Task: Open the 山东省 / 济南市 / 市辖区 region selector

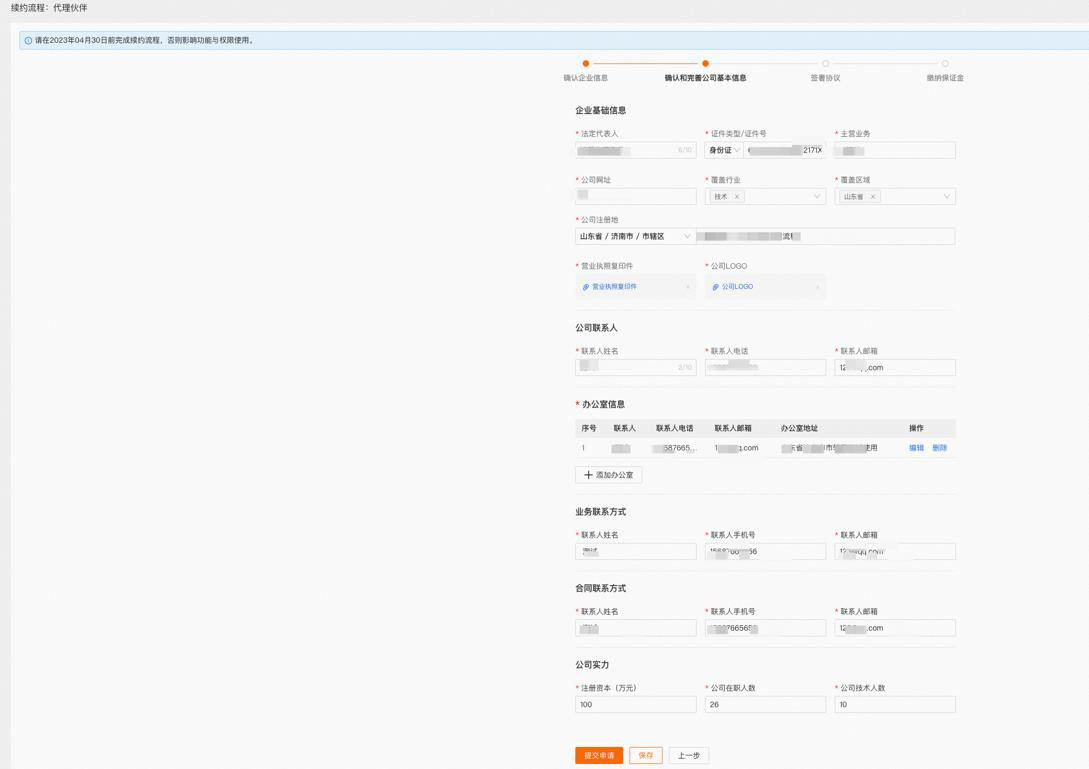Action: pos(635,236)
